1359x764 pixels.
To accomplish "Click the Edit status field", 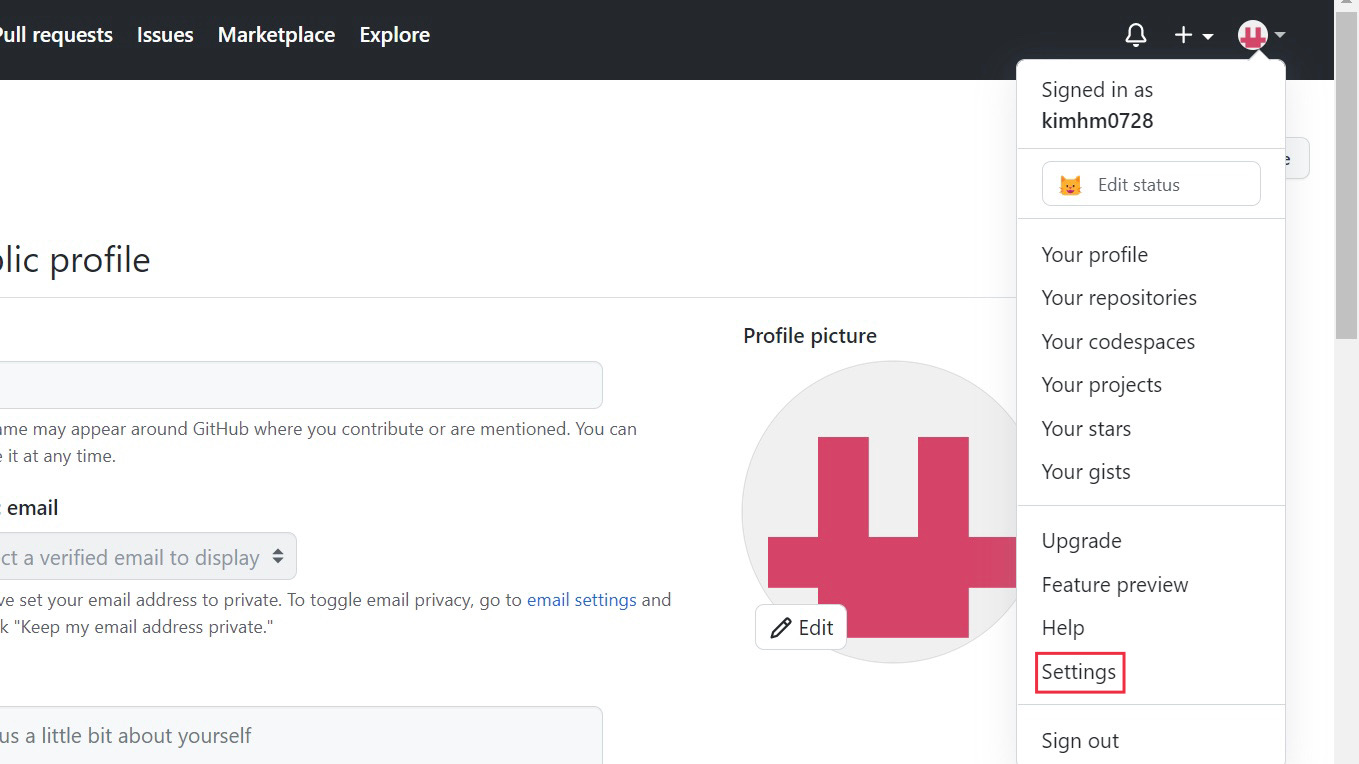I will 1151,184.
